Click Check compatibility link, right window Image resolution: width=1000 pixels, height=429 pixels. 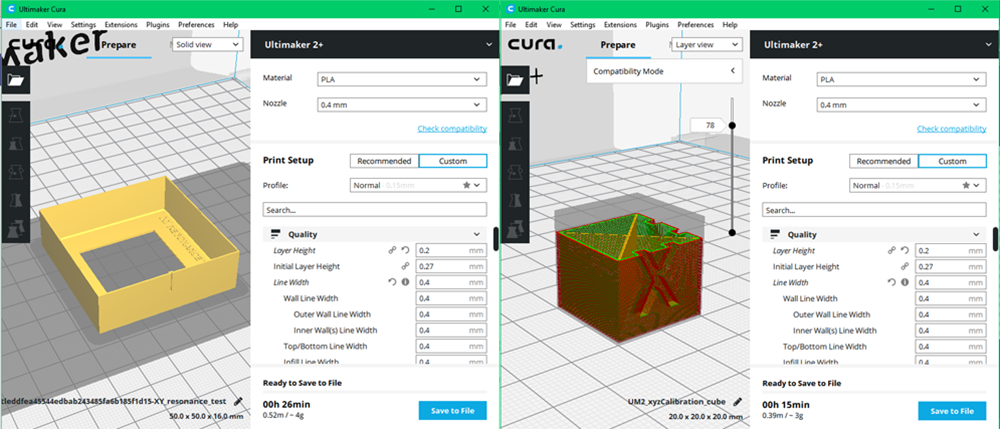[x=952, y=129]
